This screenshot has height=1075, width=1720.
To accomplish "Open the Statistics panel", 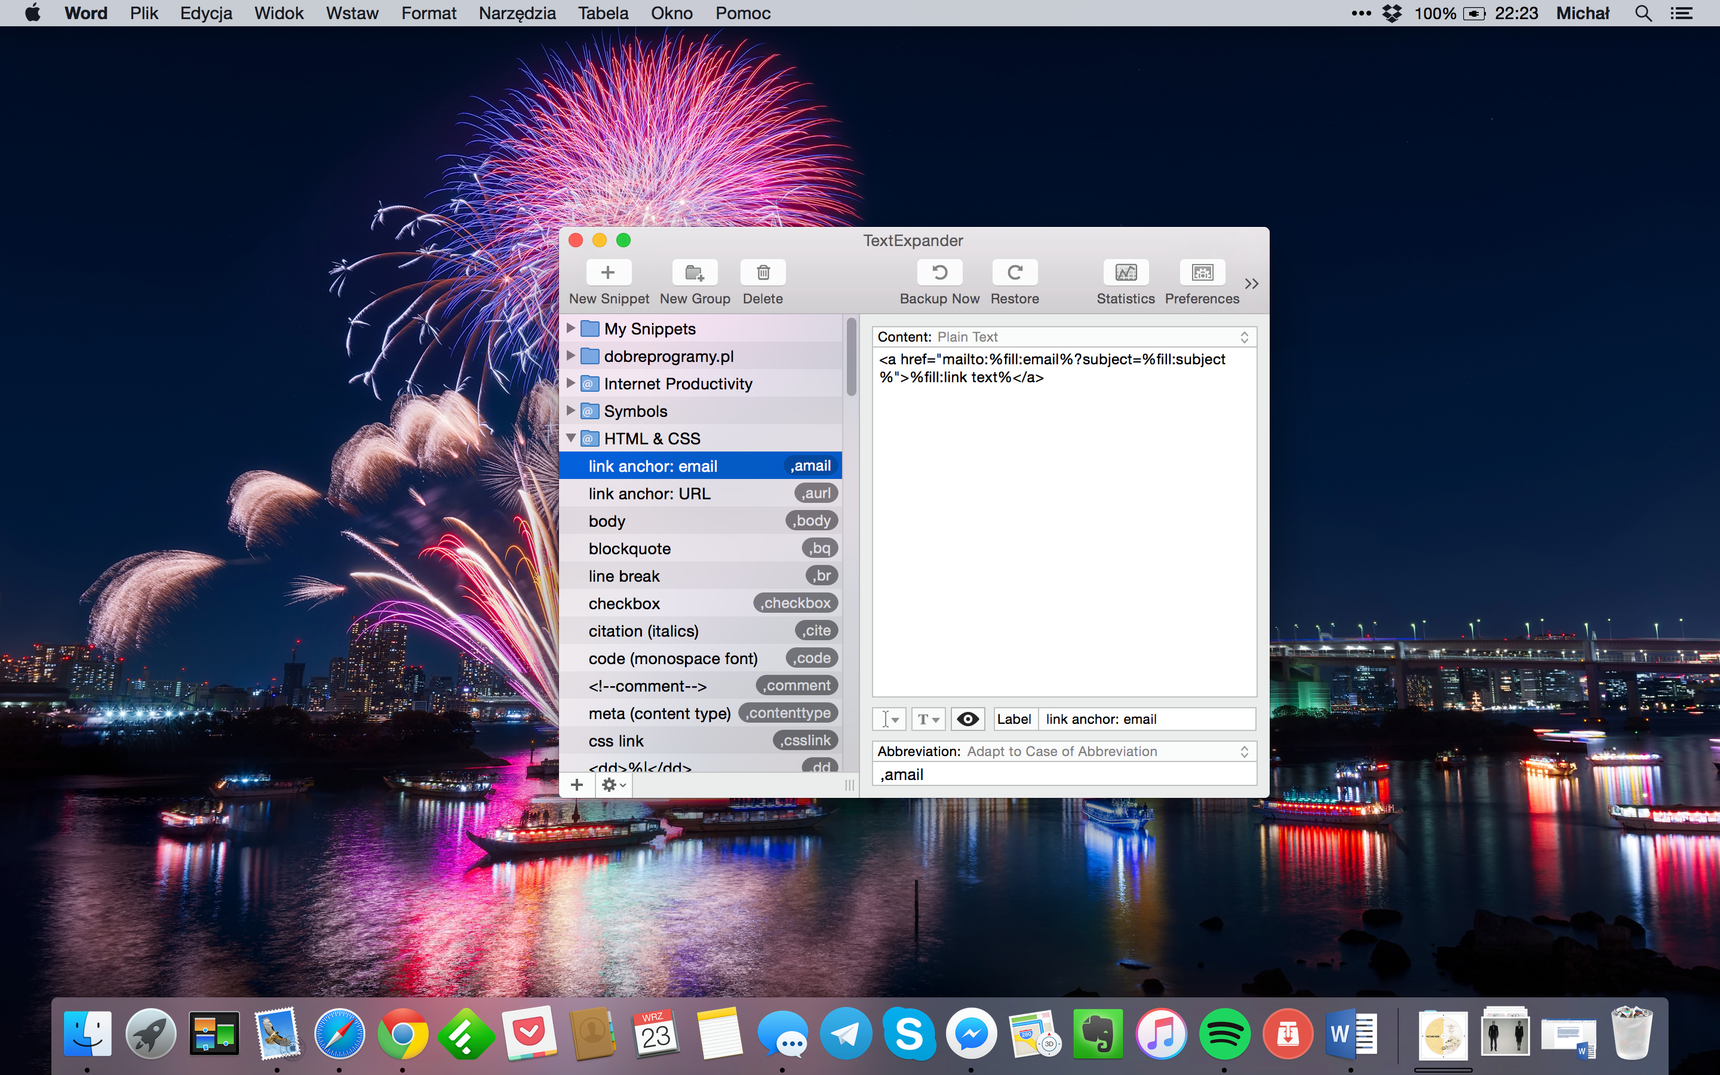I will 1126,273.
